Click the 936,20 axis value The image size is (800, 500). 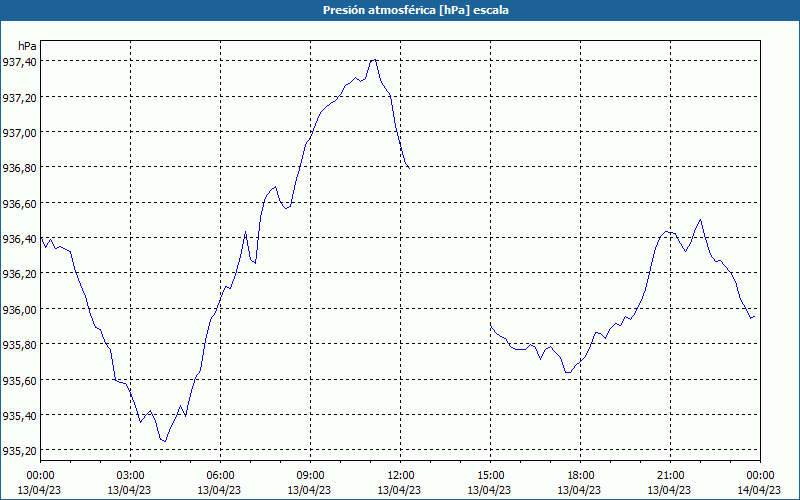click(x=19, y=273)
